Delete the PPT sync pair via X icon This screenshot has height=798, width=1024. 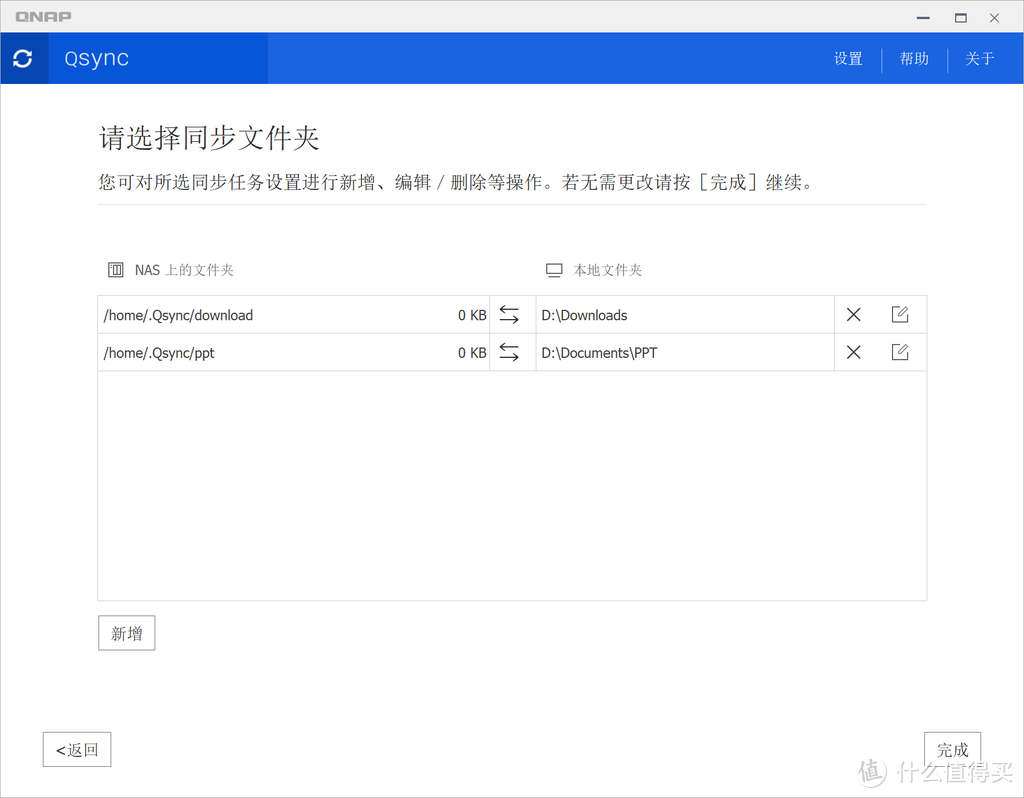click(853, 352)
